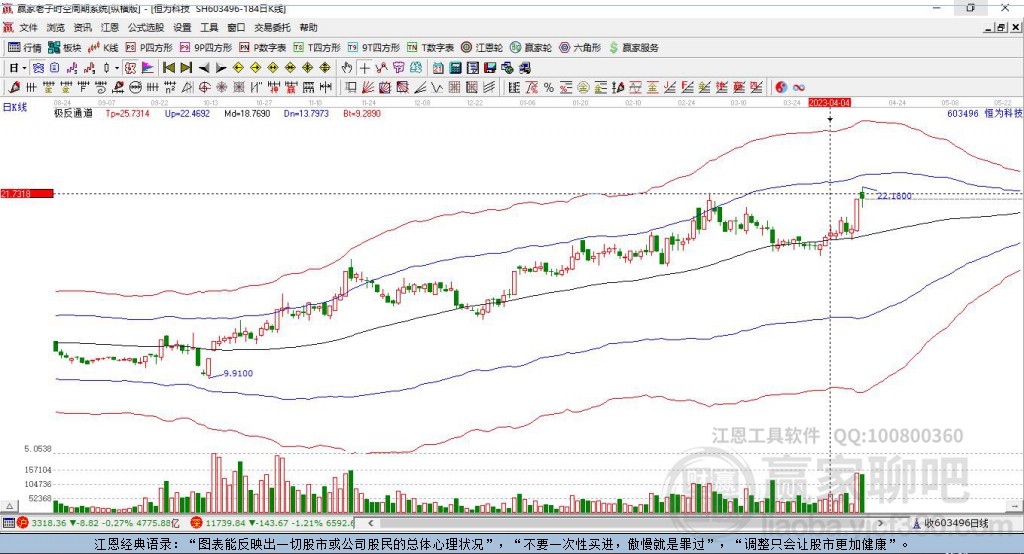
Task: Toggle the blue knot pattern icon
Action: click(x=38, y=68)
